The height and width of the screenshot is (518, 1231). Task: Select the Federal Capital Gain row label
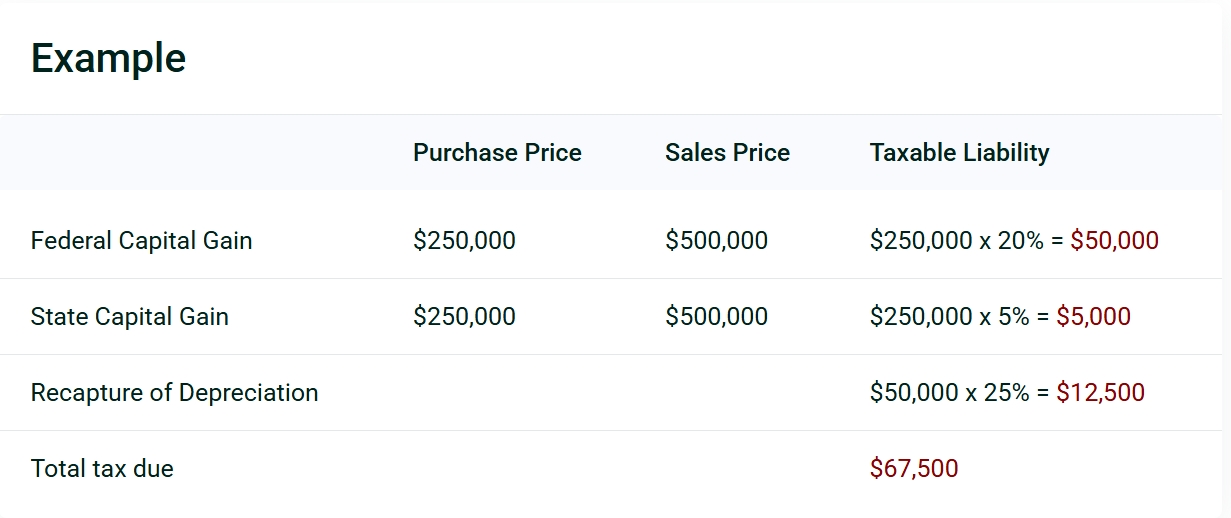[x=141, y=241]
